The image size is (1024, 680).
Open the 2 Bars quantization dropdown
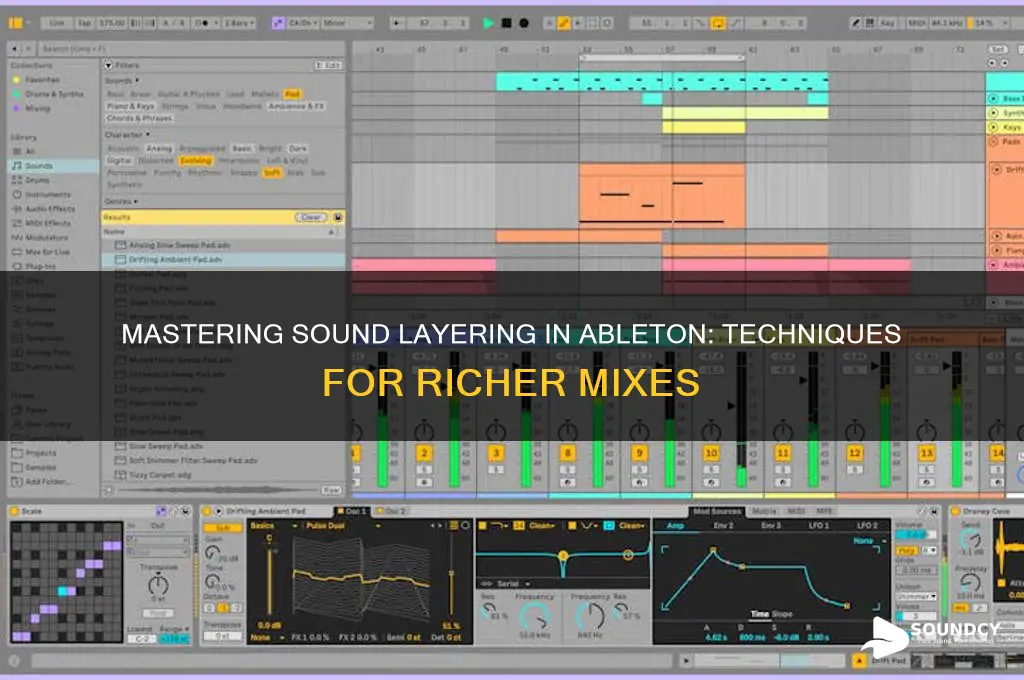point(239,23)
